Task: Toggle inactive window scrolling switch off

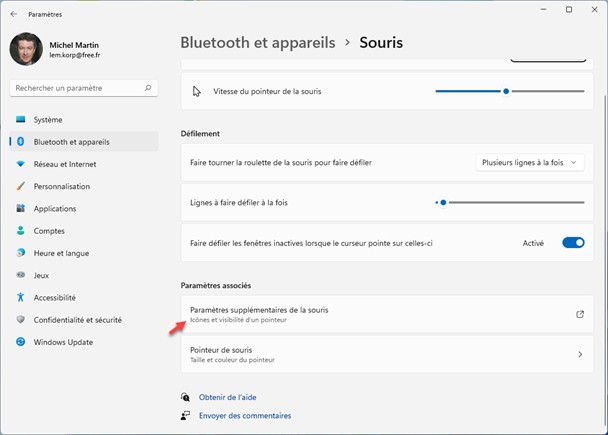Action: click(573, 243)
